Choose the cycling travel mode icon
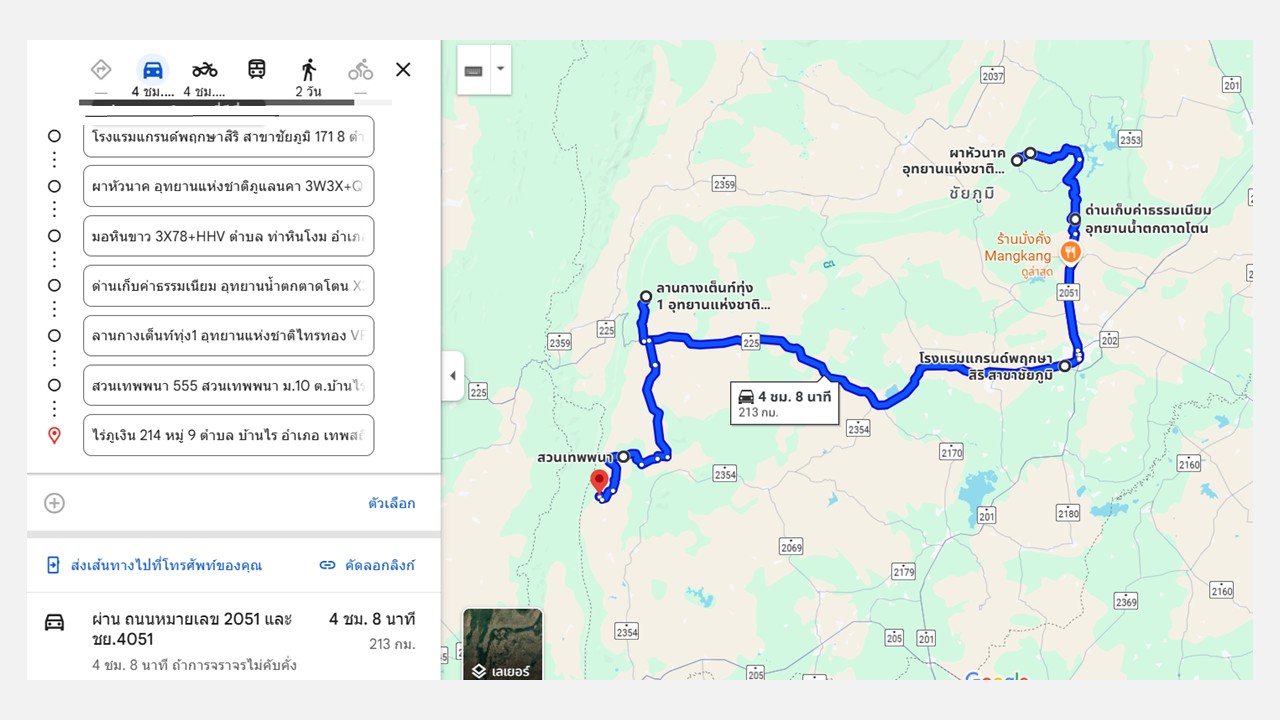 361,70
